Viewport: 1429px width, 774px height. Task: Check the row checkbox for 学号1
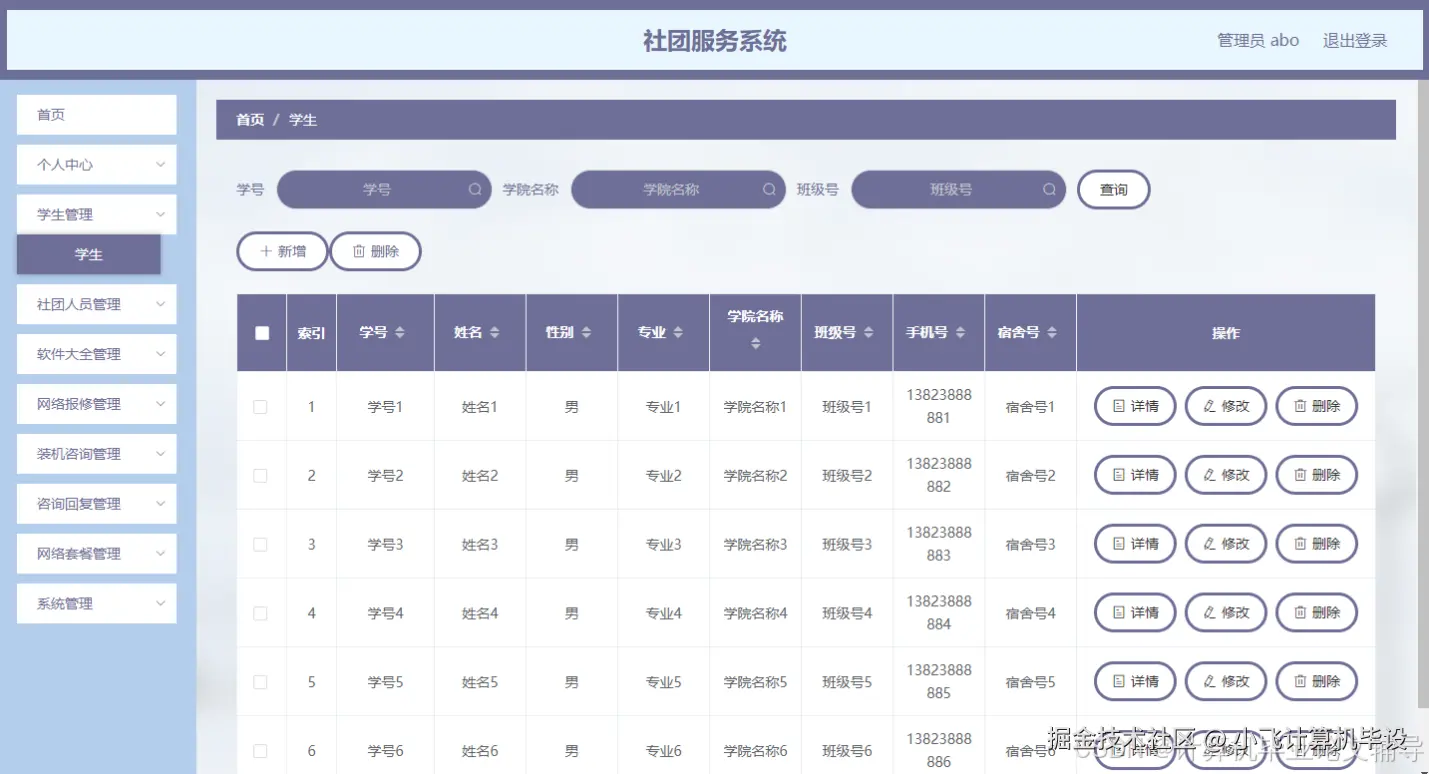click(261, 407)
